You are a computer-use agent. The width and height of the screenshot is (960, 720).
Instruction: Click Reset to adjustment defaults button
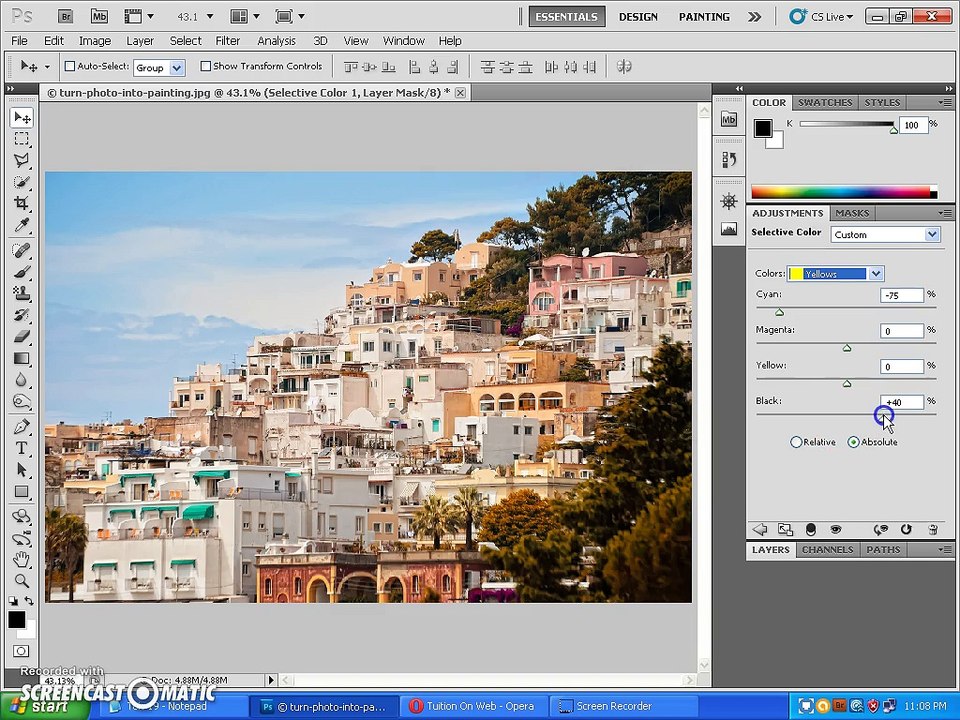[x=906, y=529]
